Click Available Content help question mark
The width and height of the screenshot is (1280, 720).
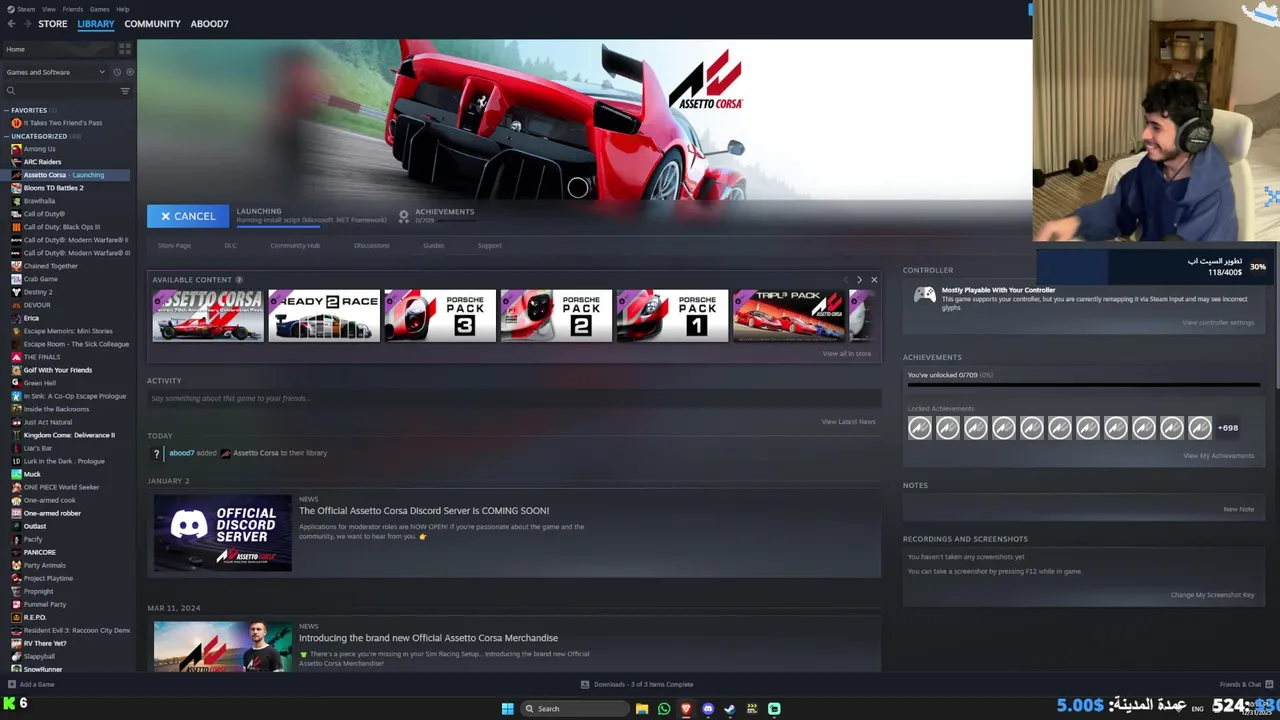pos(239,280)
